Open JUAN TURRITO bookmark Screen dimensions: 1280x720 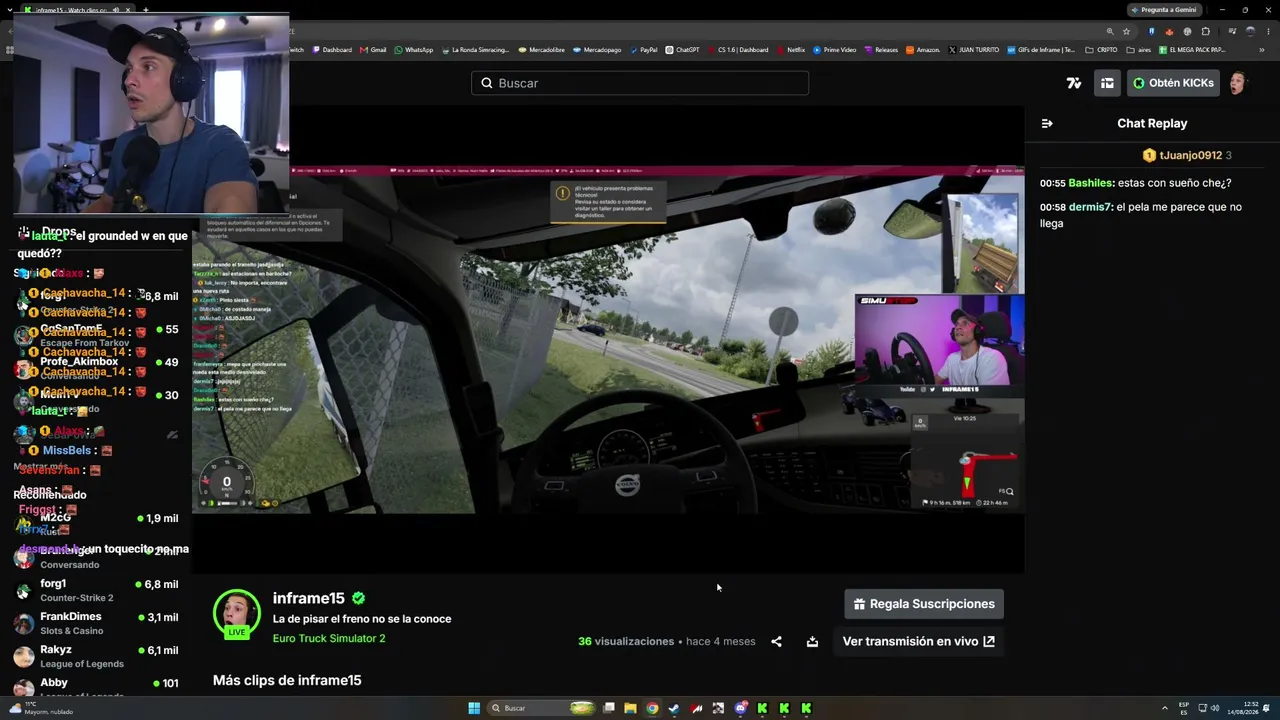(974, 50)
